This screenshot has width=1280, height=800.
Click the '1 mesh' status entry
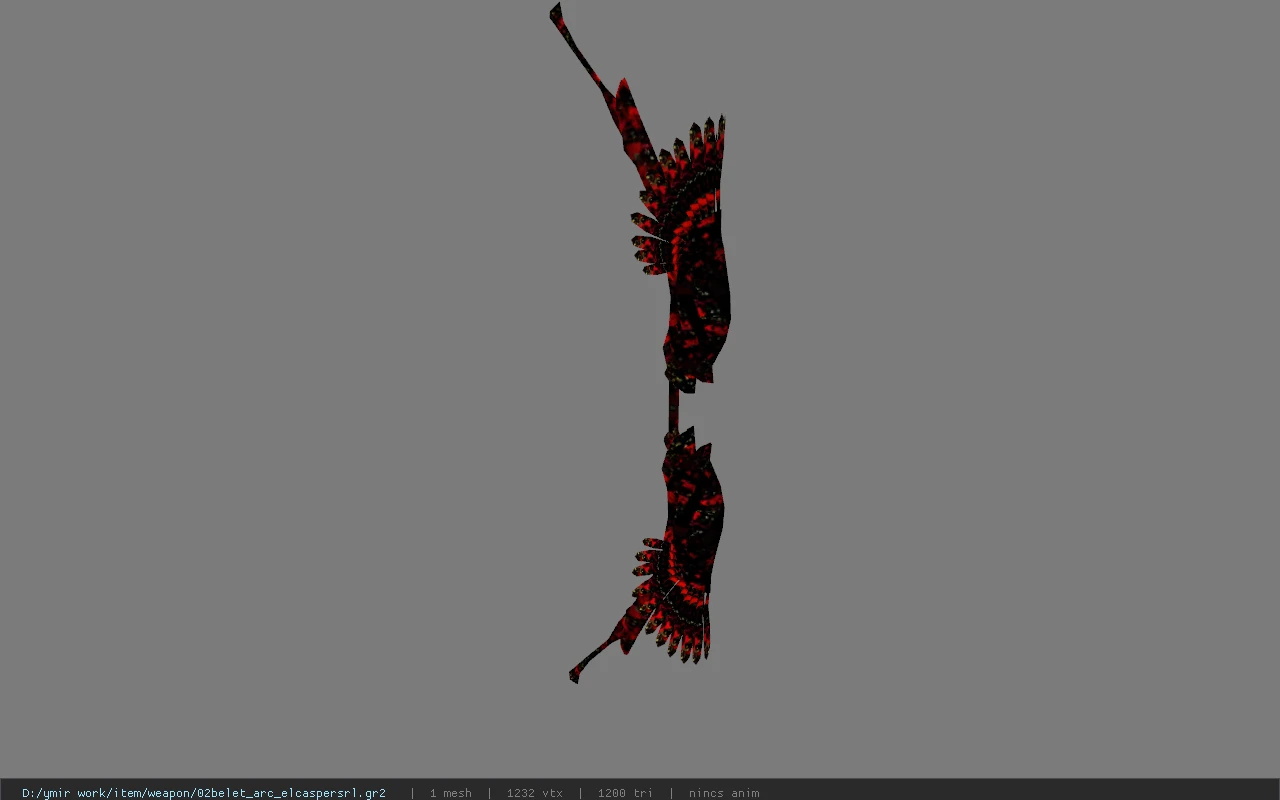point(450,793)
